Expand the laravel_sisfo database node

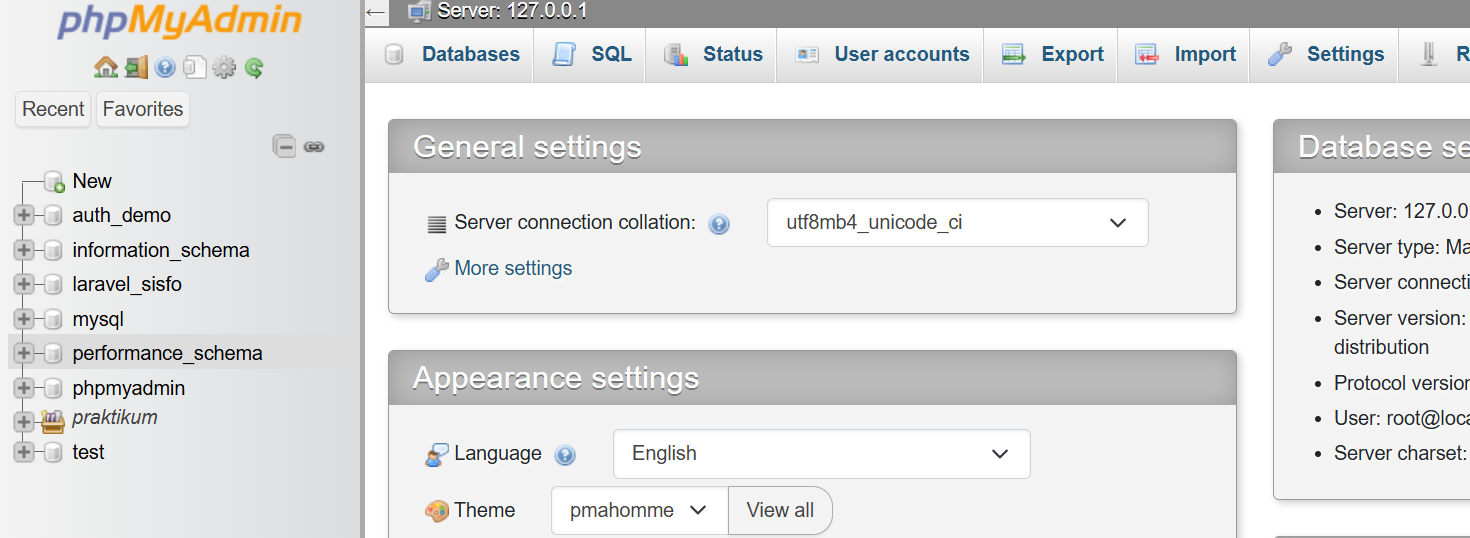(x=24, y=285)
